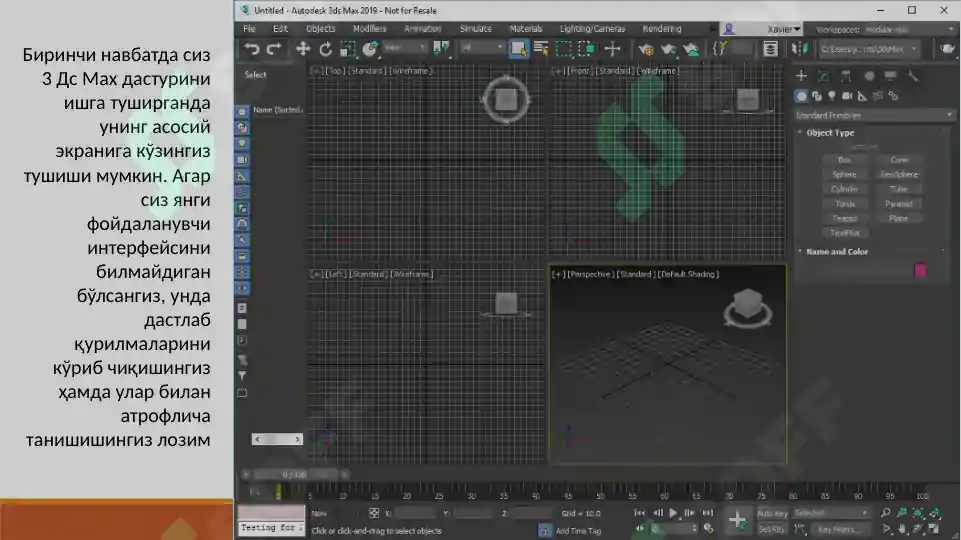This screenshot has height=540, width=961.
Task: Click the Mirror tool icon
Action: [799, 49]
